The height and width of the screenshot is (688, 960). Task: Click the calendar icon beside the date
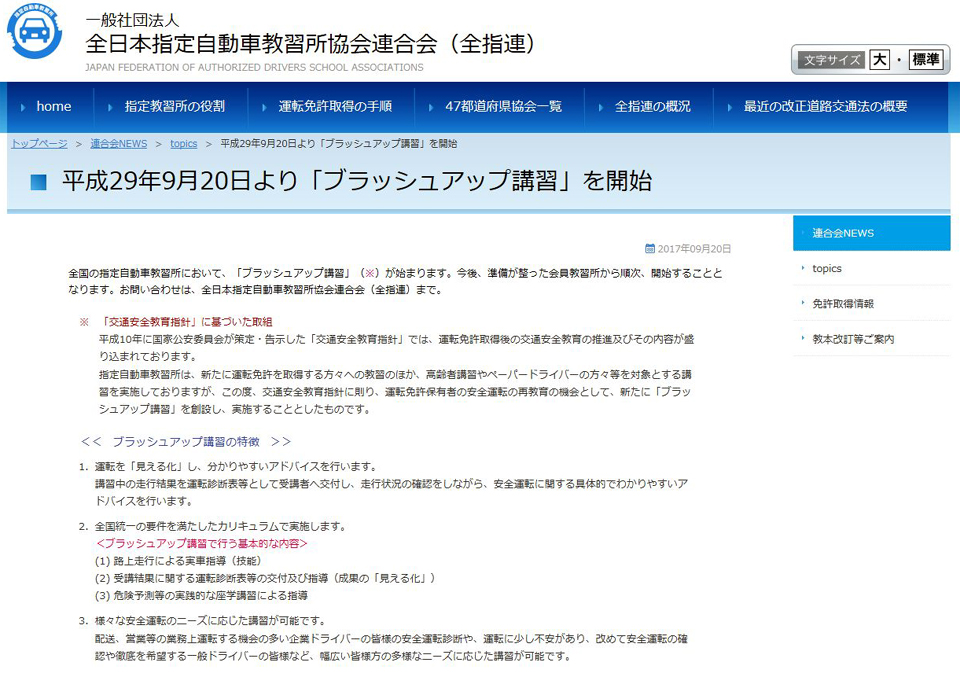point(650,249)
